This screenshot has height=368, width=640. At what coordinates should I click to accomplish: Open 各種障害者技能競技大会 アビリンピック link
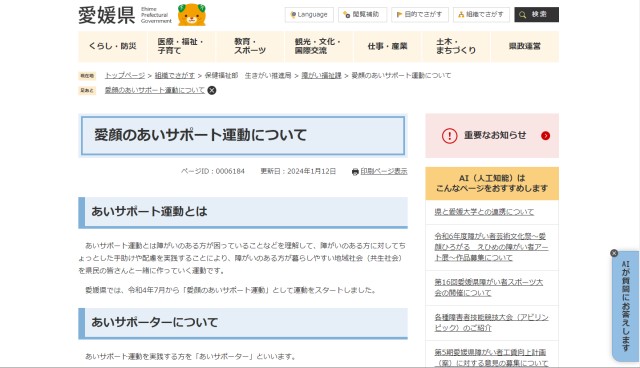point(491,322)
